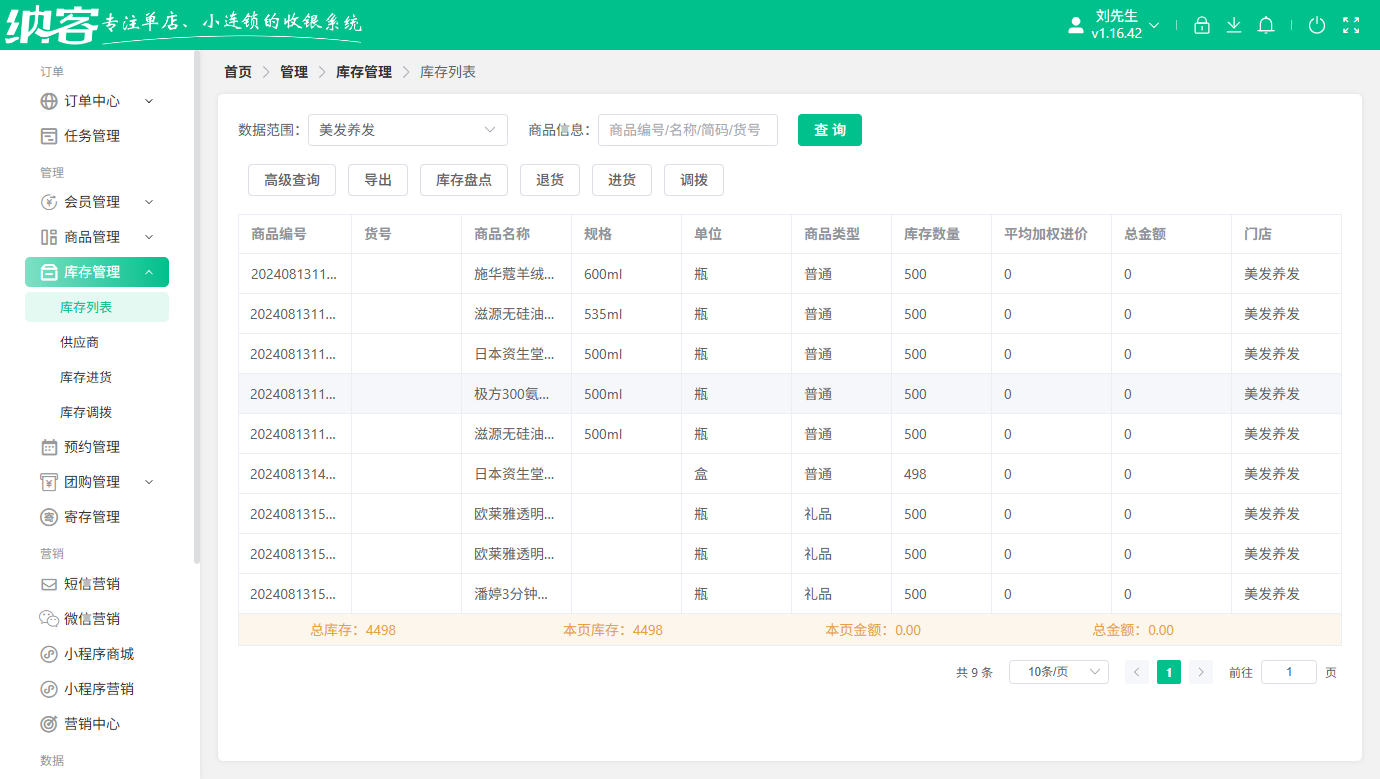Screen dimensions: 1380x779
Task: Collapse the 库存管理 menu chevron
Action: click(x=149, y=272)
